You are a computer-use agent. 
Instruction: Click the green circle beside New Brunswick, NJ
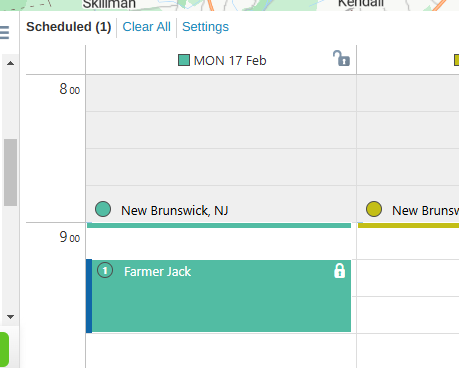click(x=103, y=209)
